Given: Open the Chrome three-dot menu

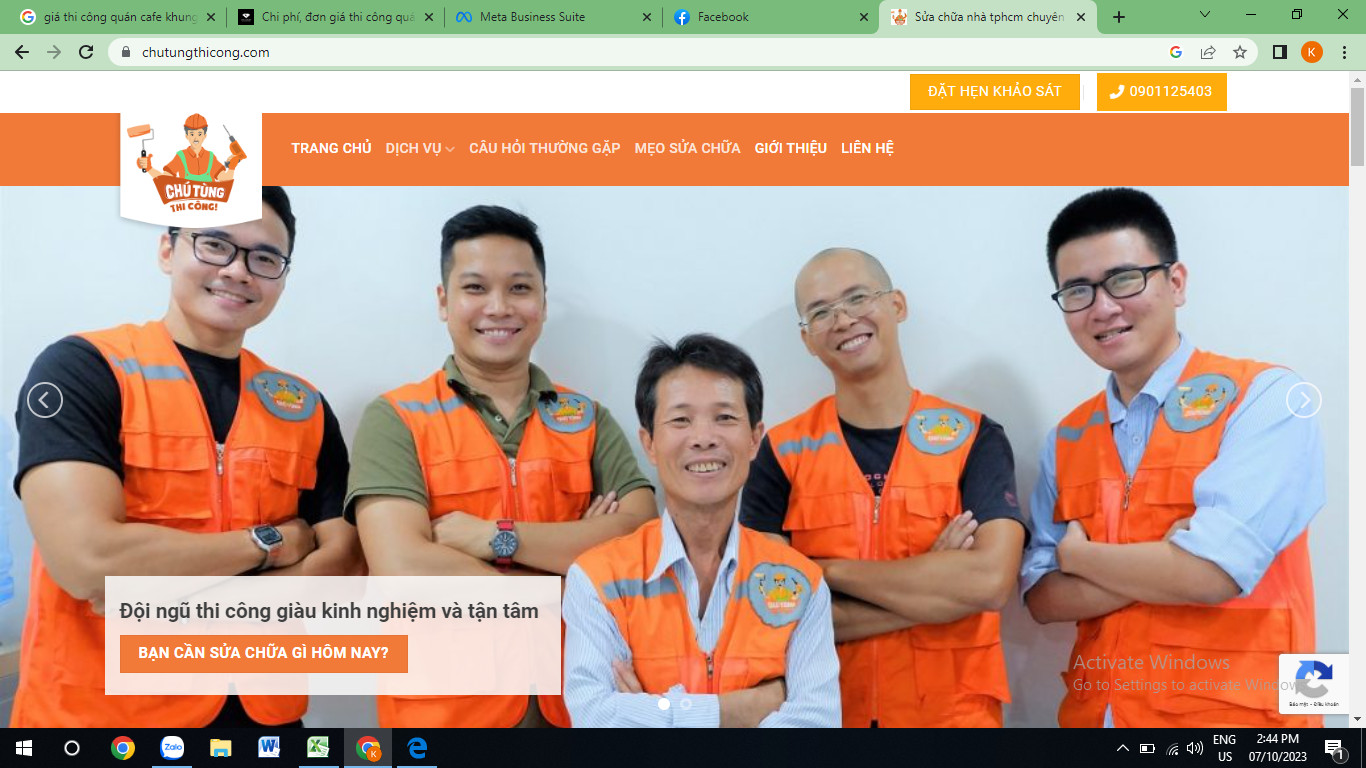Looking at the screenshot, I should click(1344, 52).
